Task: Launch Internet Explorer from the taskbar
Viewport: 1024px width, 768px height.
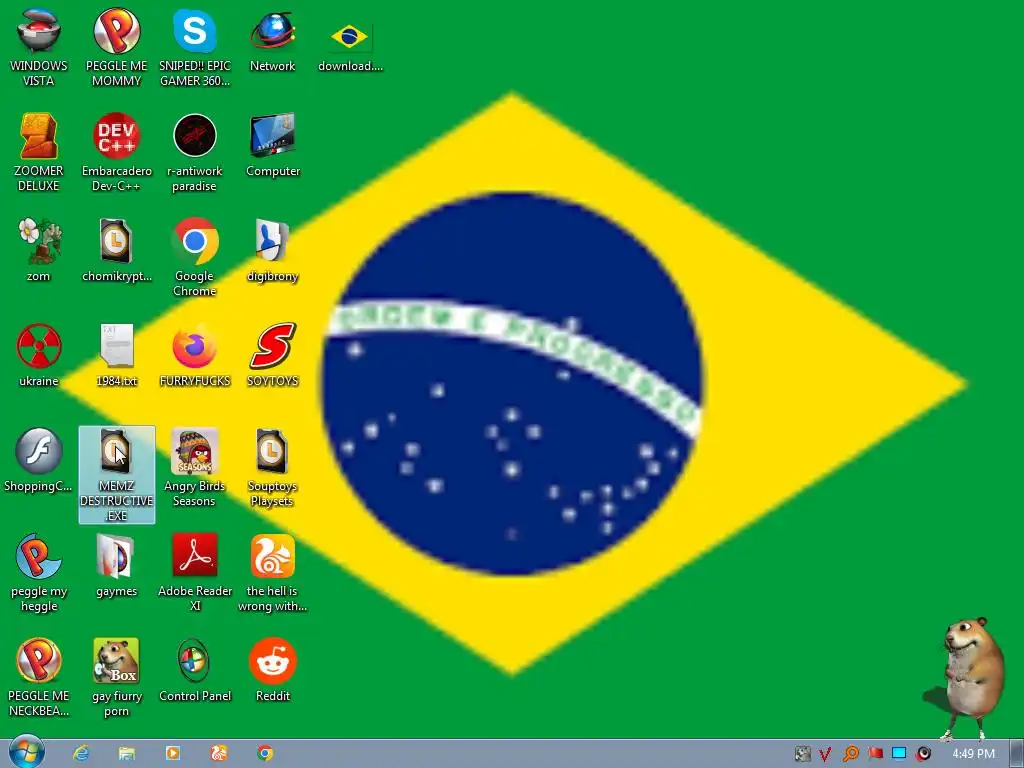Action: [x=81, y=754]
